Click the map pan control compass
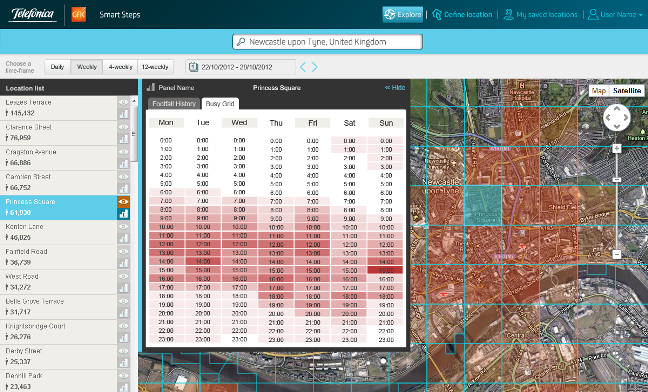This screenshot has width=648, height=392. 617,117
